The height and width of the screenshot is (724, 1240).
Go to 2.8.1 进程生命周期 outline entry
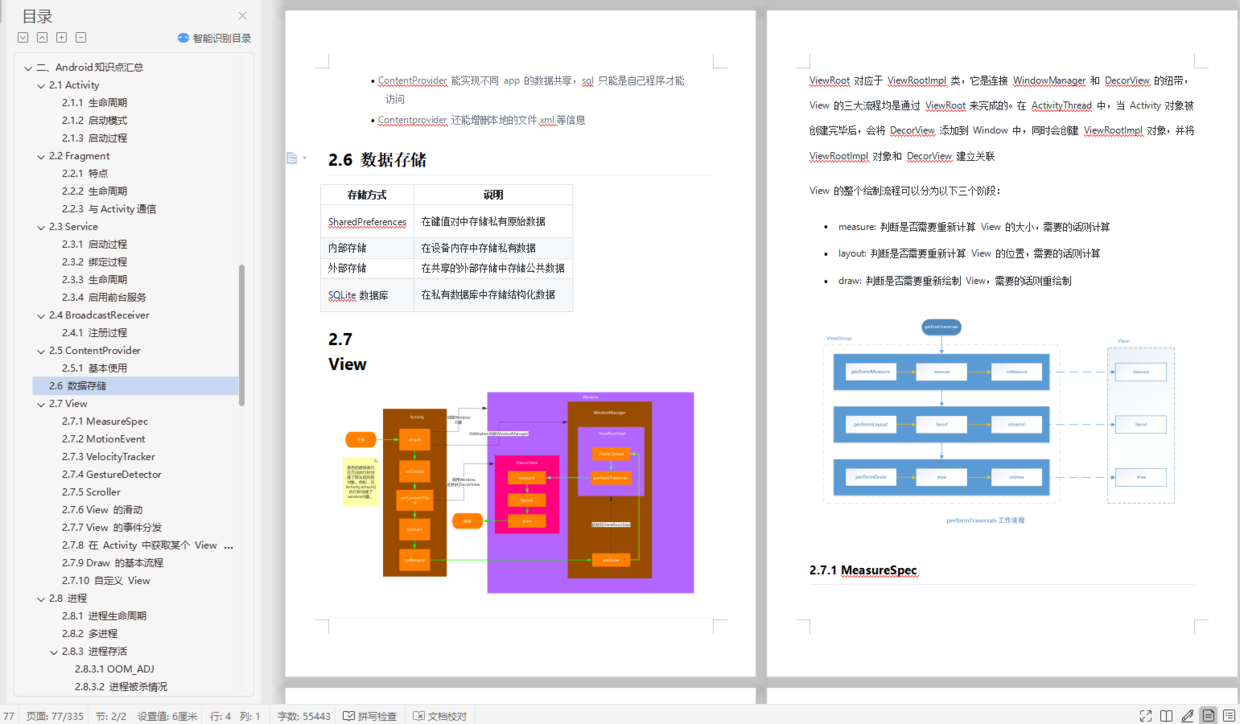click(x=104, y=616)
